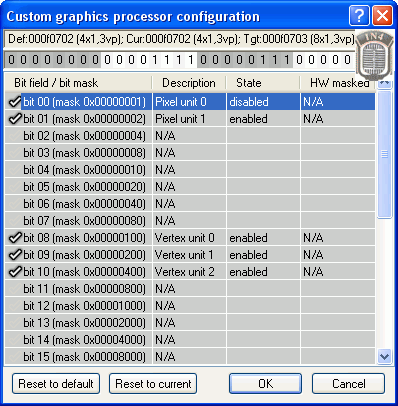Click the vertical scrollbar thumb
398x406 pixels.
tap(384, 154)
